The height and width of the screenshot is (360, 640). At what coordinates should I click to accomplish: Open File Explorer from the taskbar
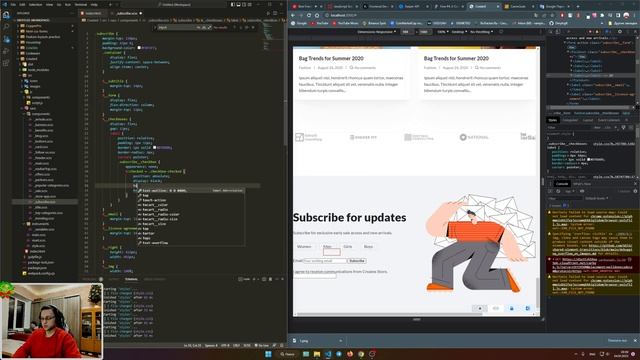click(x=317, y=354)
